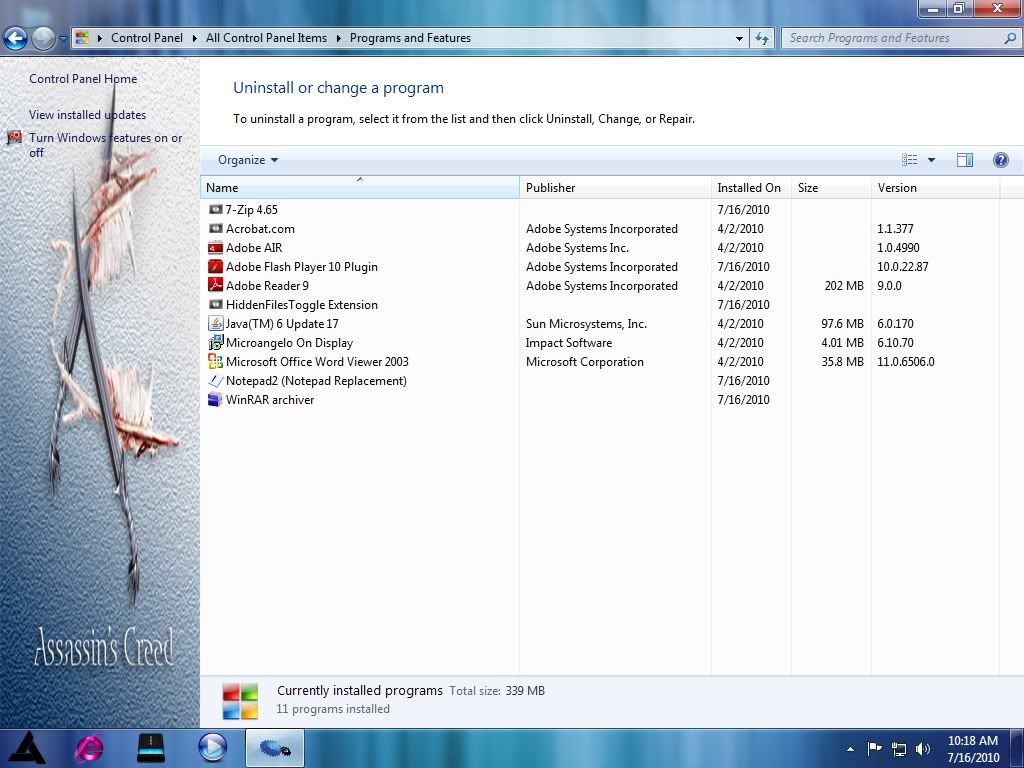Click version 10.0.22.87 cell

(x=903, y=266)
